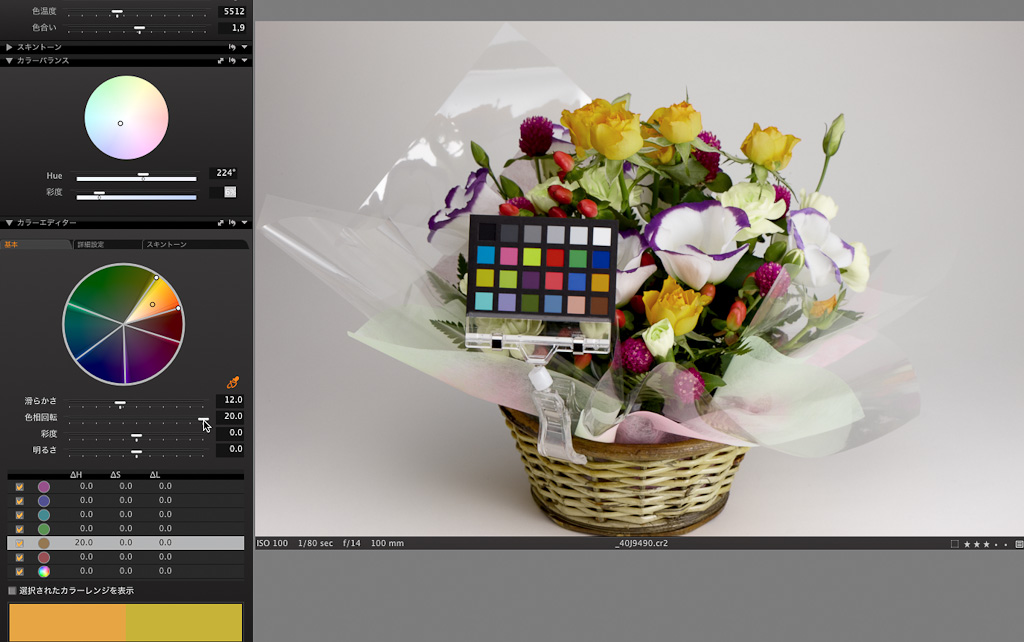Open the カラーエディター panel options dropdown

tap(245, 223)
